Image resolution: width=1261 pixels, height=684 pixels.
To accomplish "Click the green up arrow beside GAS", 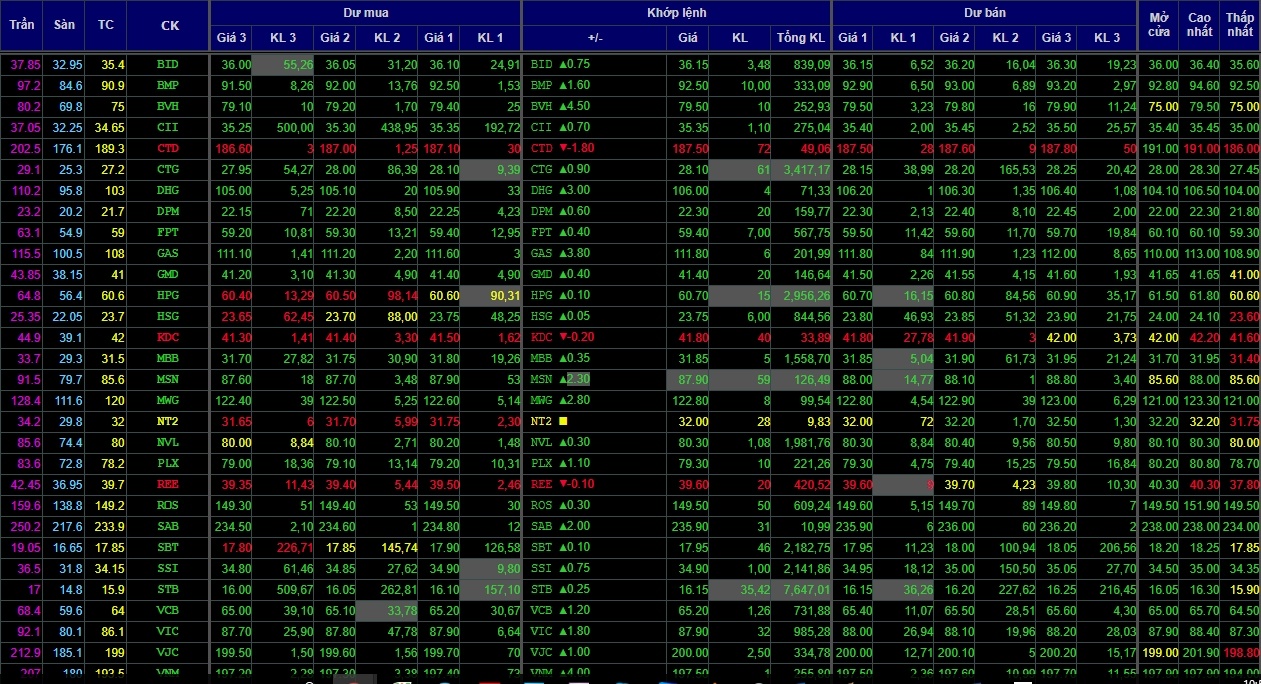I will (x=563, y=253).
